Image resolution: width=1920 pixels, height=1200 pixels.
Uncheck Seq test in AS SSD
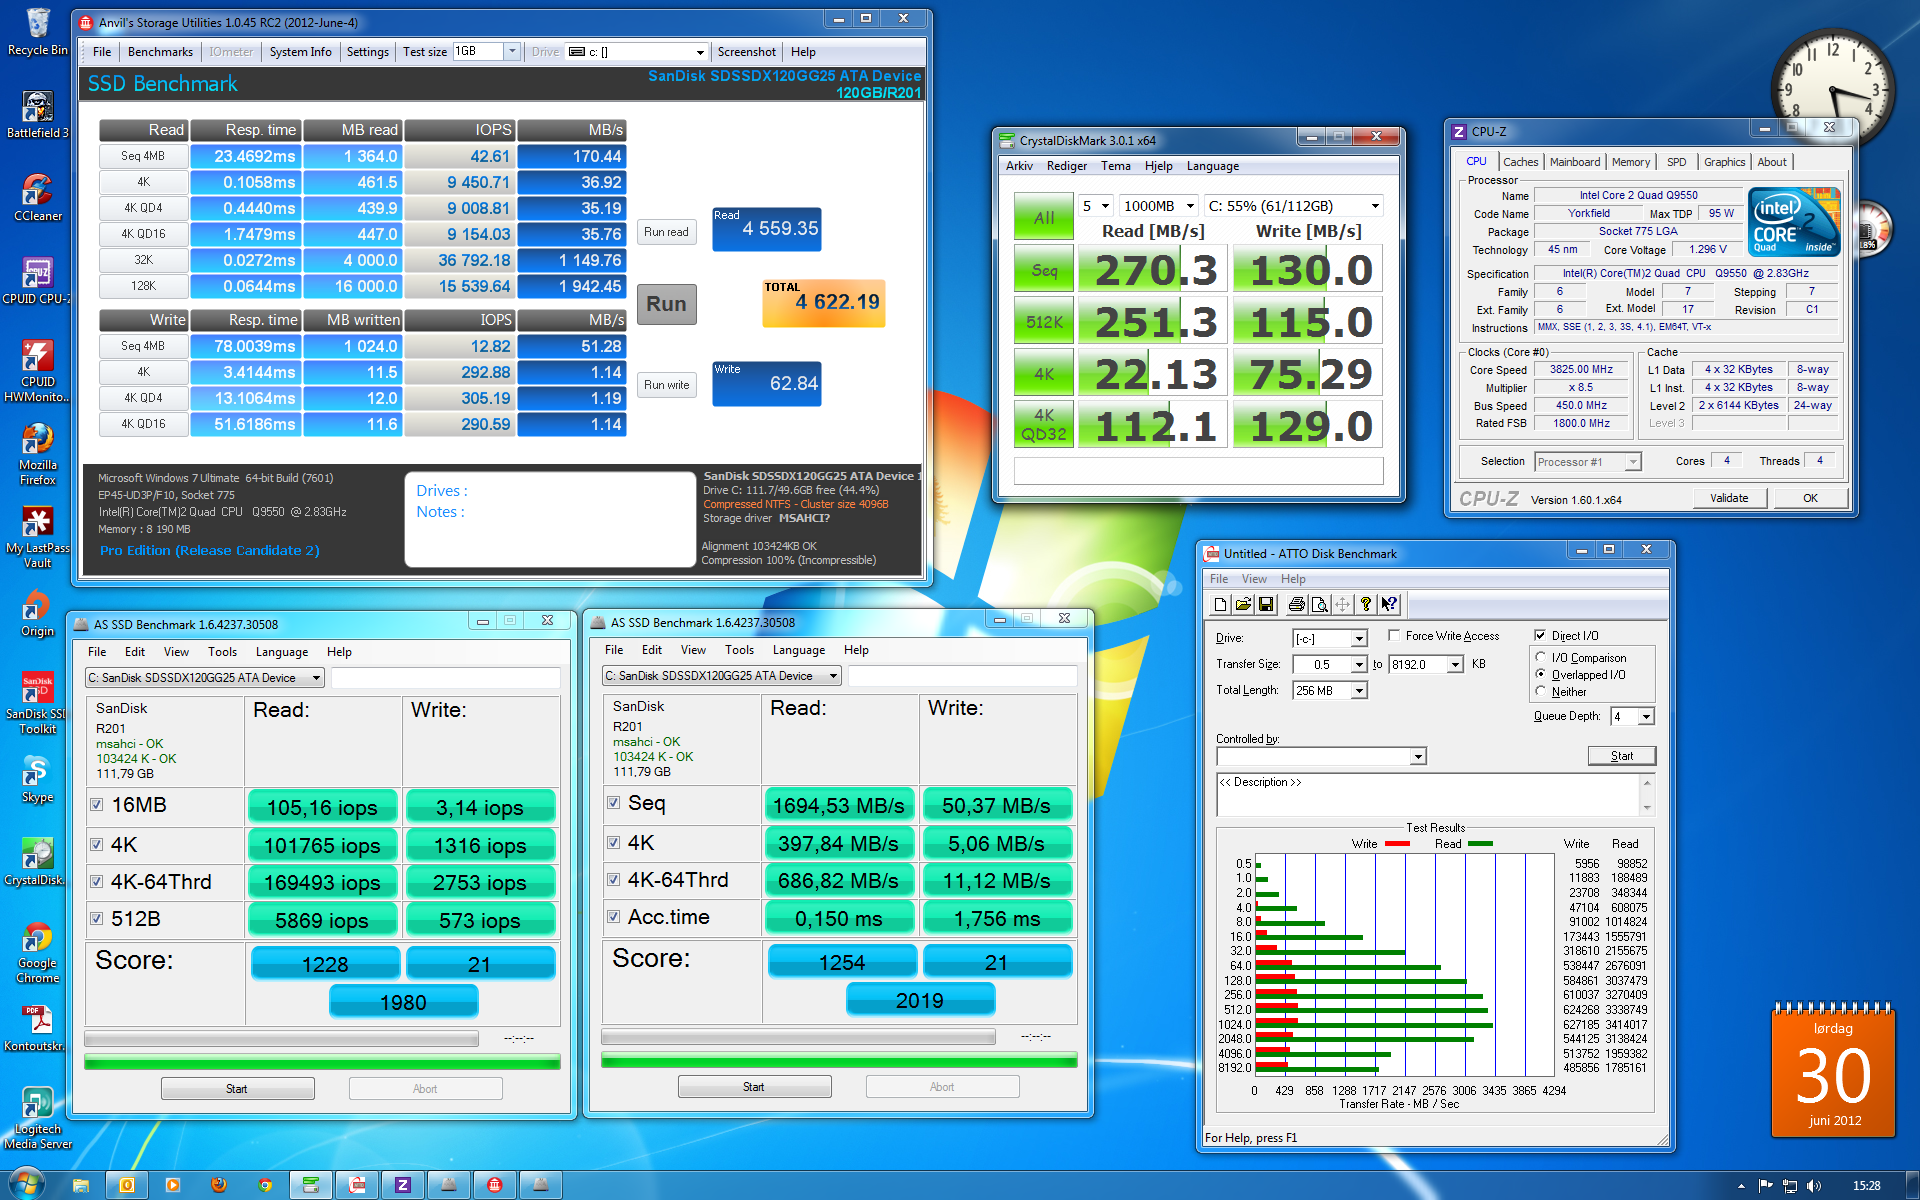click(x=614, y=803)
